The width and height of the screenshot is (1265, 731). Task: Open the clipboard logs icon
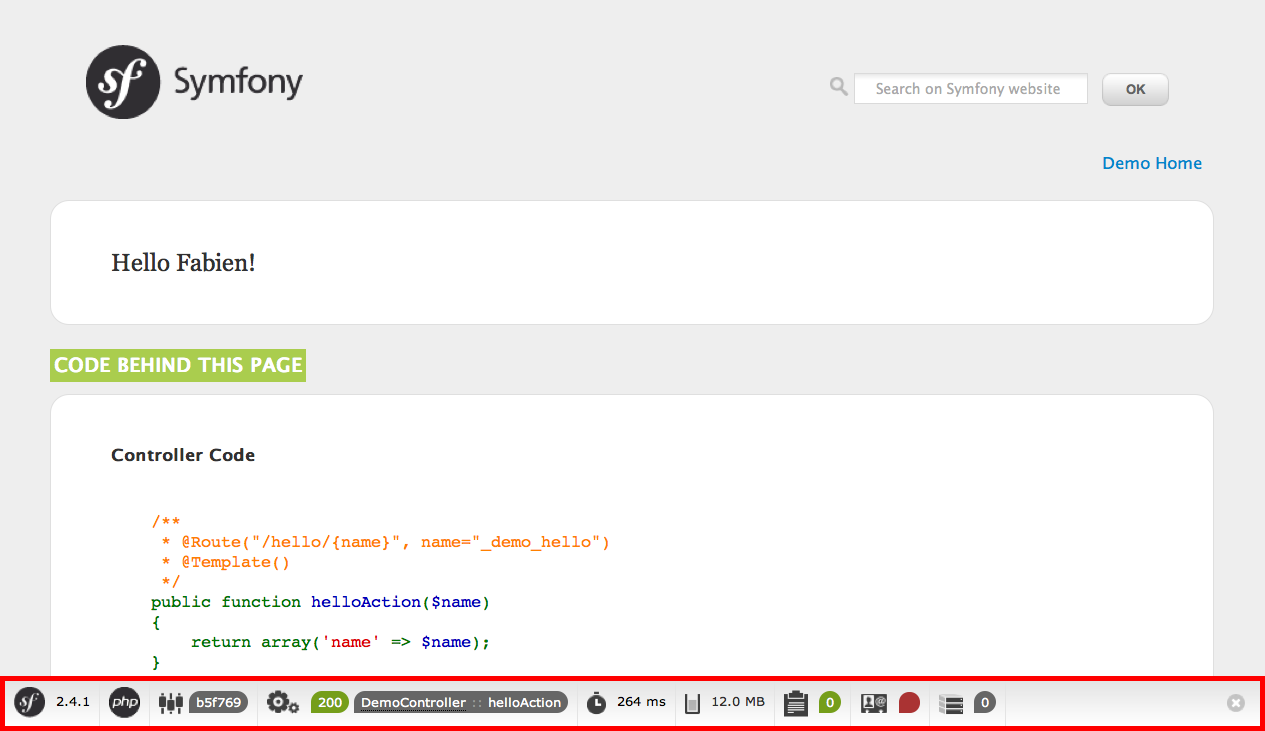click(x=796, y=703)
